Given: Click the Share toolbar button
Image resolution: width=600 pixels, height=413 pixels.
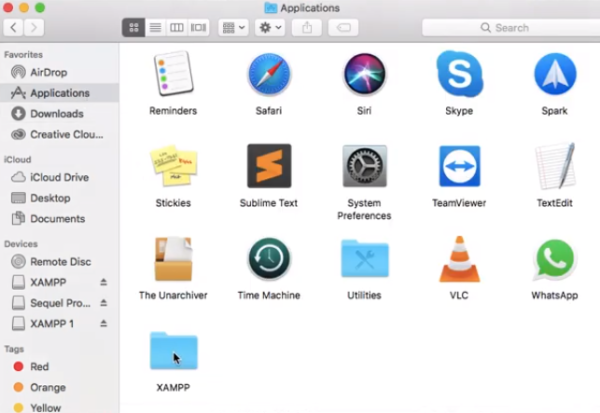Looking at the screenshot, I should click(x=307, y=28).
